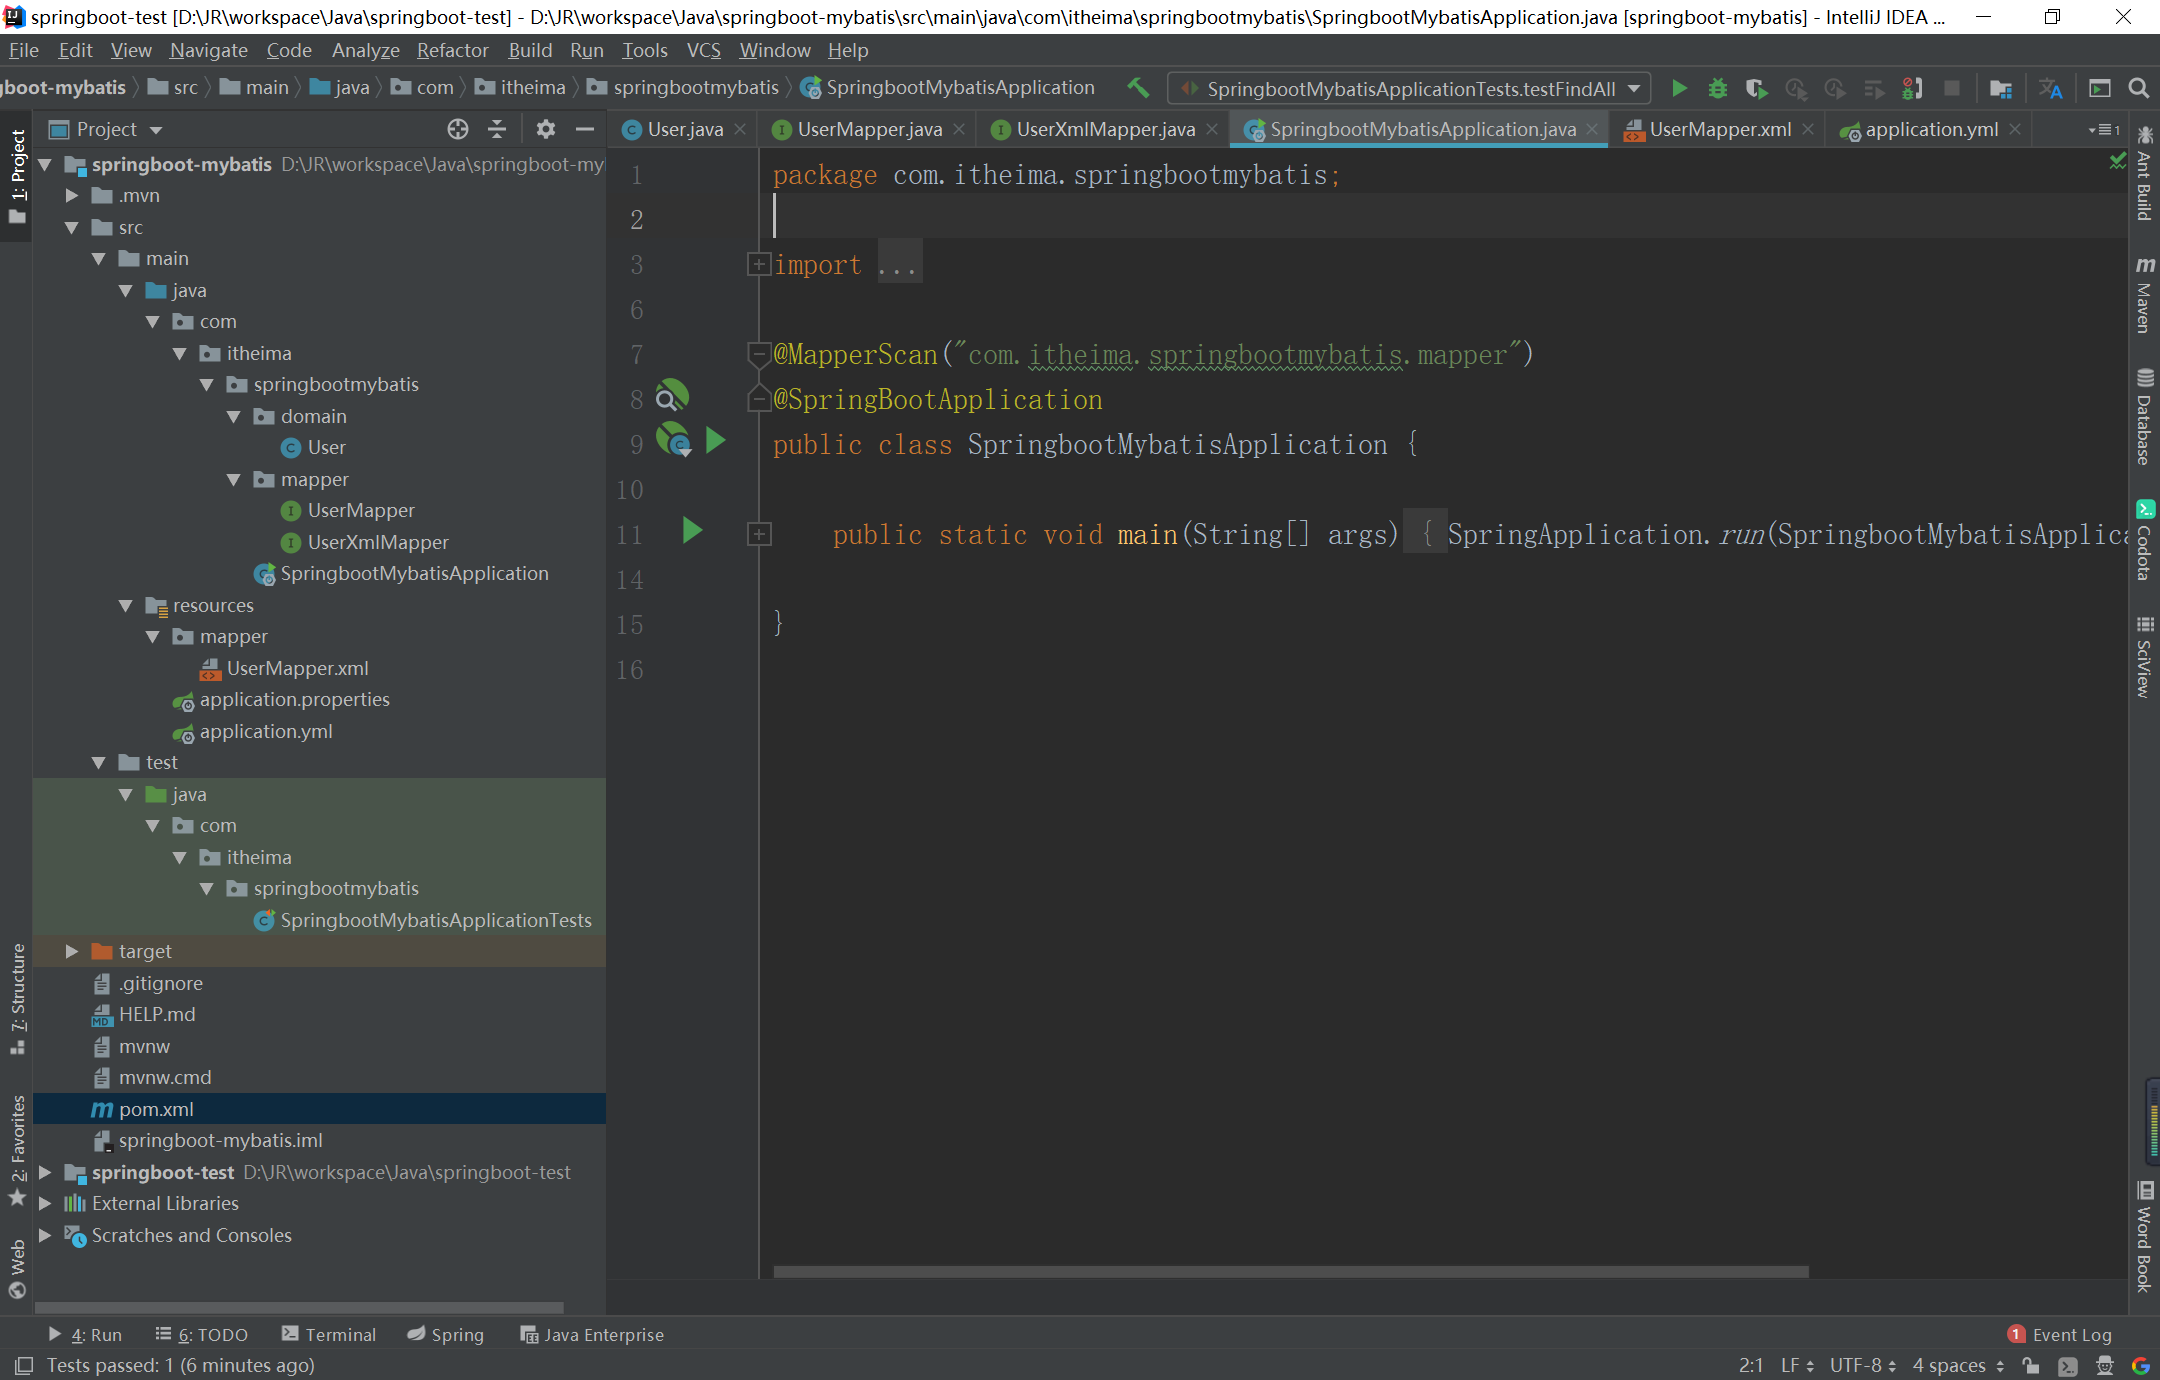Expand the folded main method body
The width and height of the screenshot is (2160, 1380).
pos(759,534)
